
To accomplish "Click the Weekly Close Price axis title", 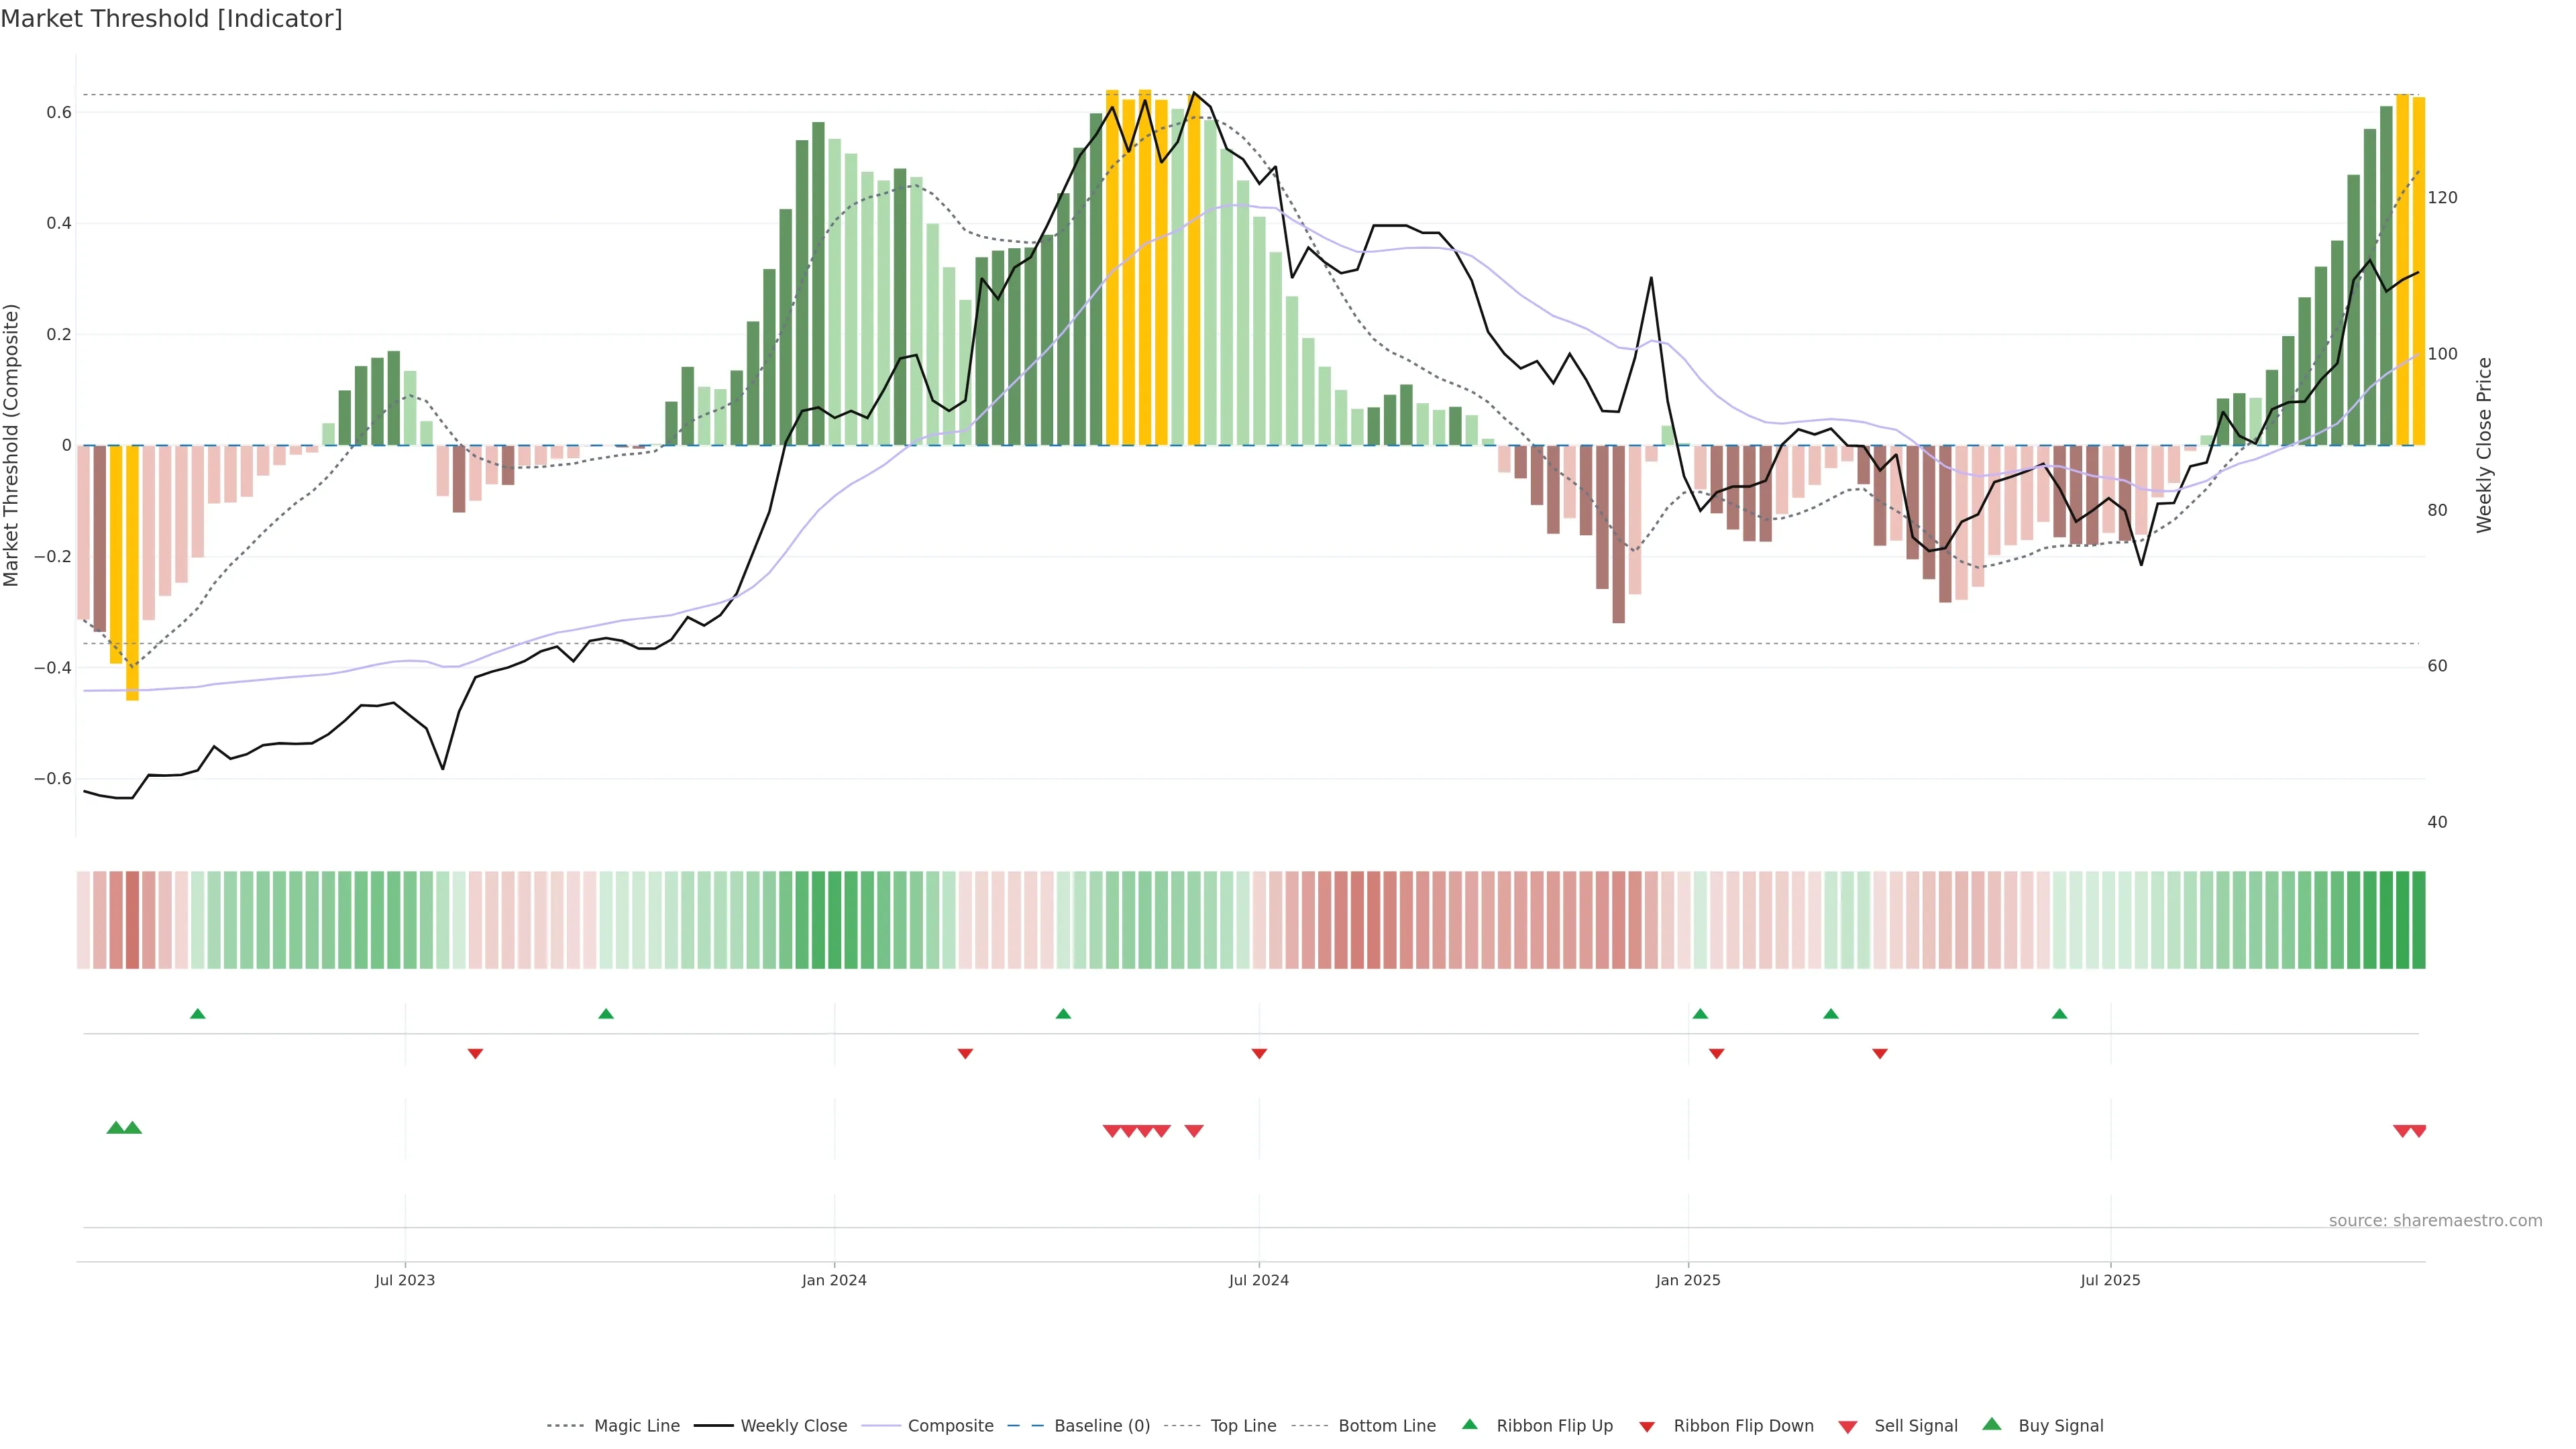I will [x=2484, y=445].
